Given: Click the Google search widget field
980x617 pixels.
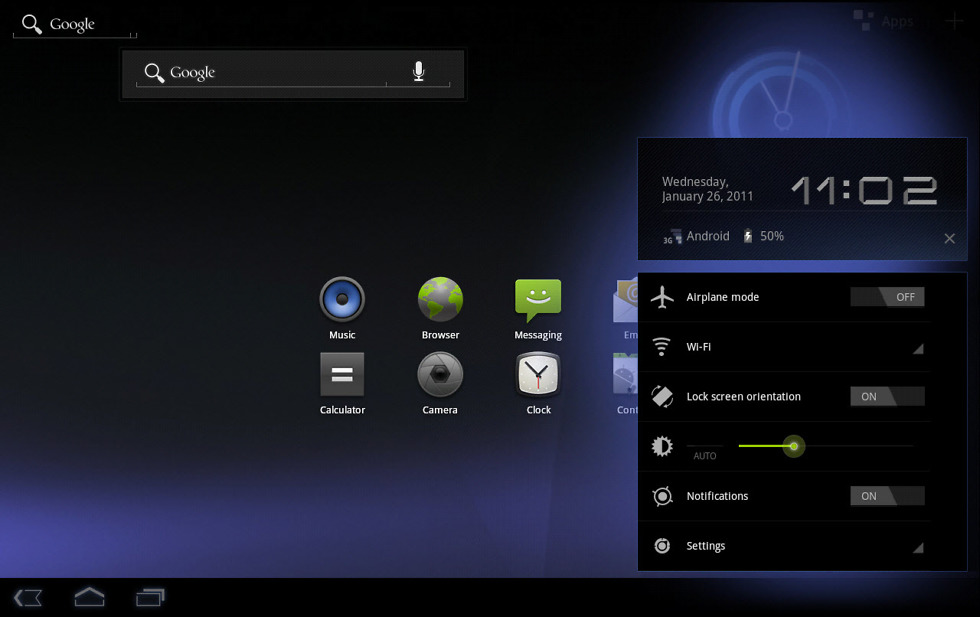Looking at the screenshot, I should point(260,73).
